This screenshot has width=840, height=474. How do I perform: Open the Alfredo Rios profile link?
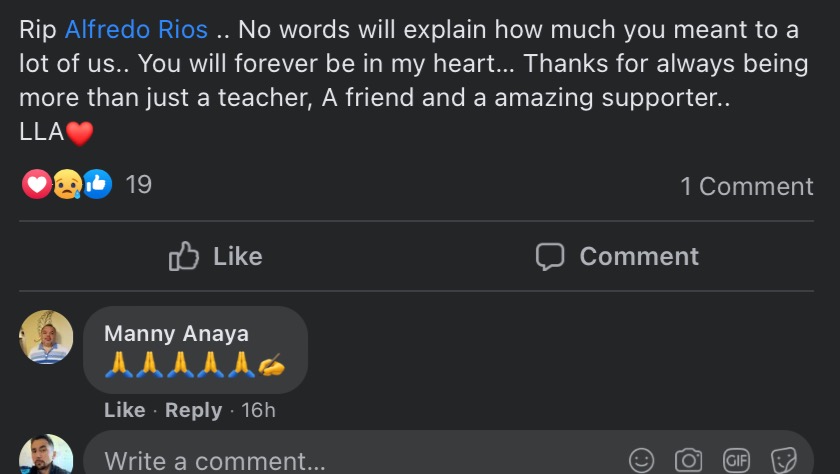(136, 30)
